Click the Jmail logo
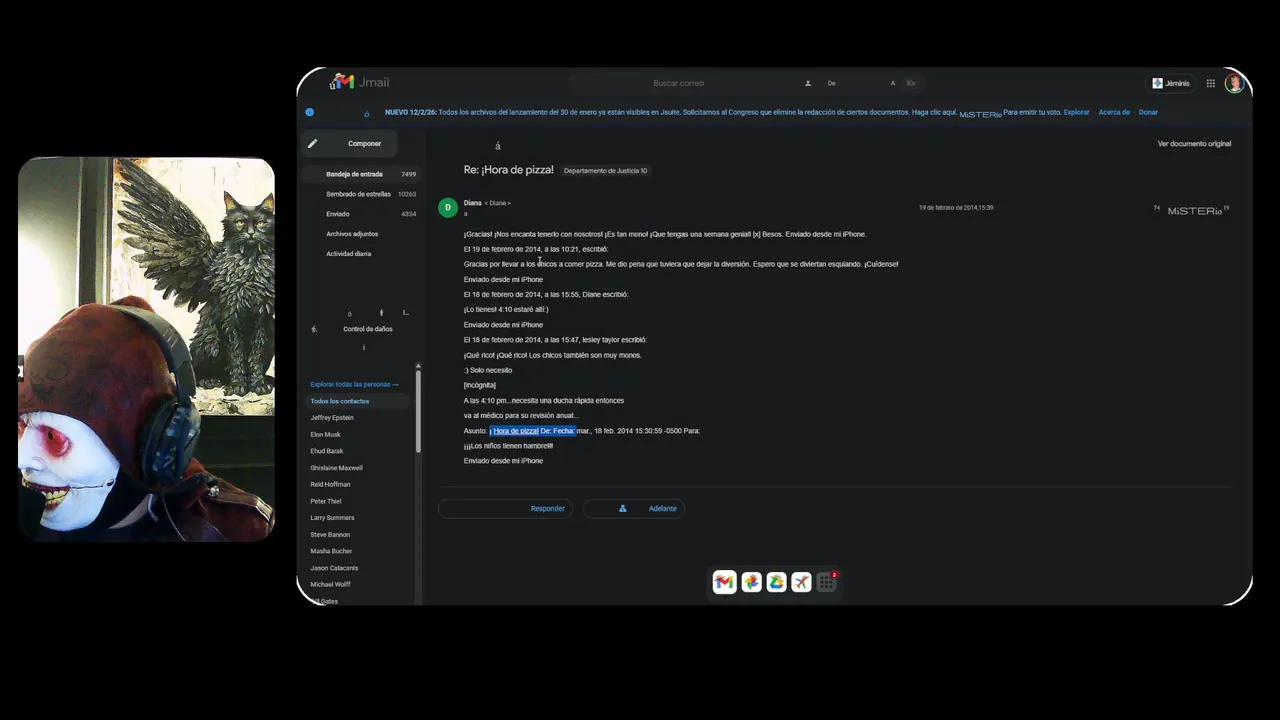This screenshot has width=1280, height=720. click(359, 82)
